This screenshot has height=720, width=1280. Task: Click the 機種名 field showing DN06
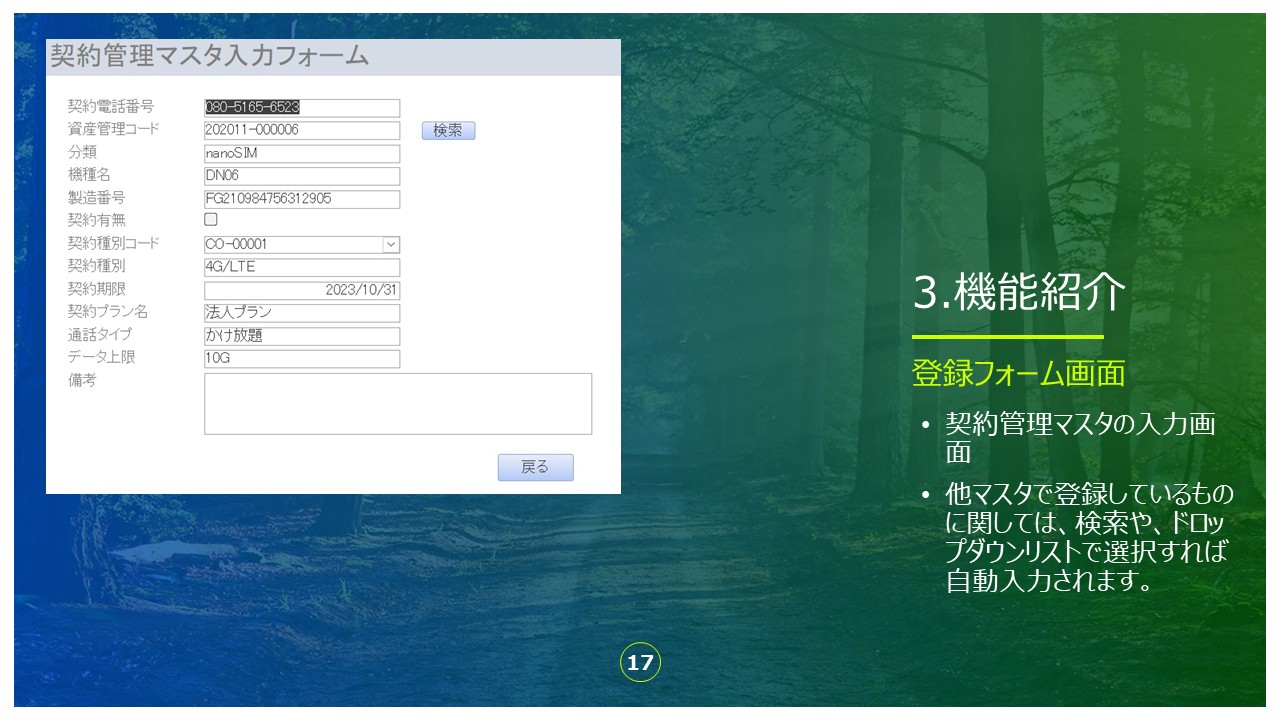[x=301, y=176]
